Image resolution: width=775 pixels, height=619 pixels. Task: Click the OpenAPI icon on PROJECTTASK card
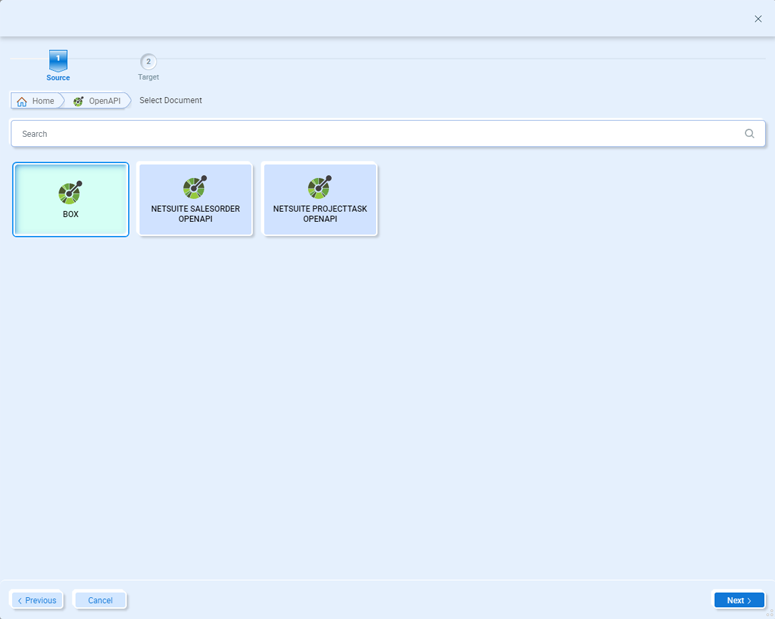pos(319,187)
